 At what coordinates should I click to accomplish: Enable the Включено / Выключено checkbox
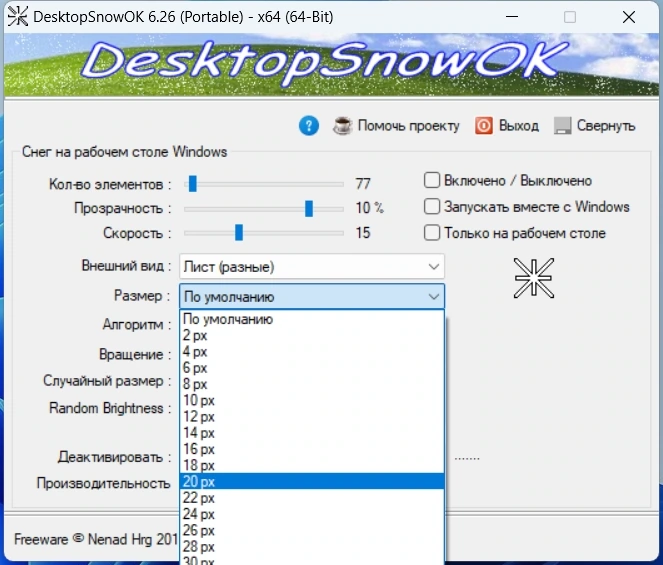click(x=432, y=180)
